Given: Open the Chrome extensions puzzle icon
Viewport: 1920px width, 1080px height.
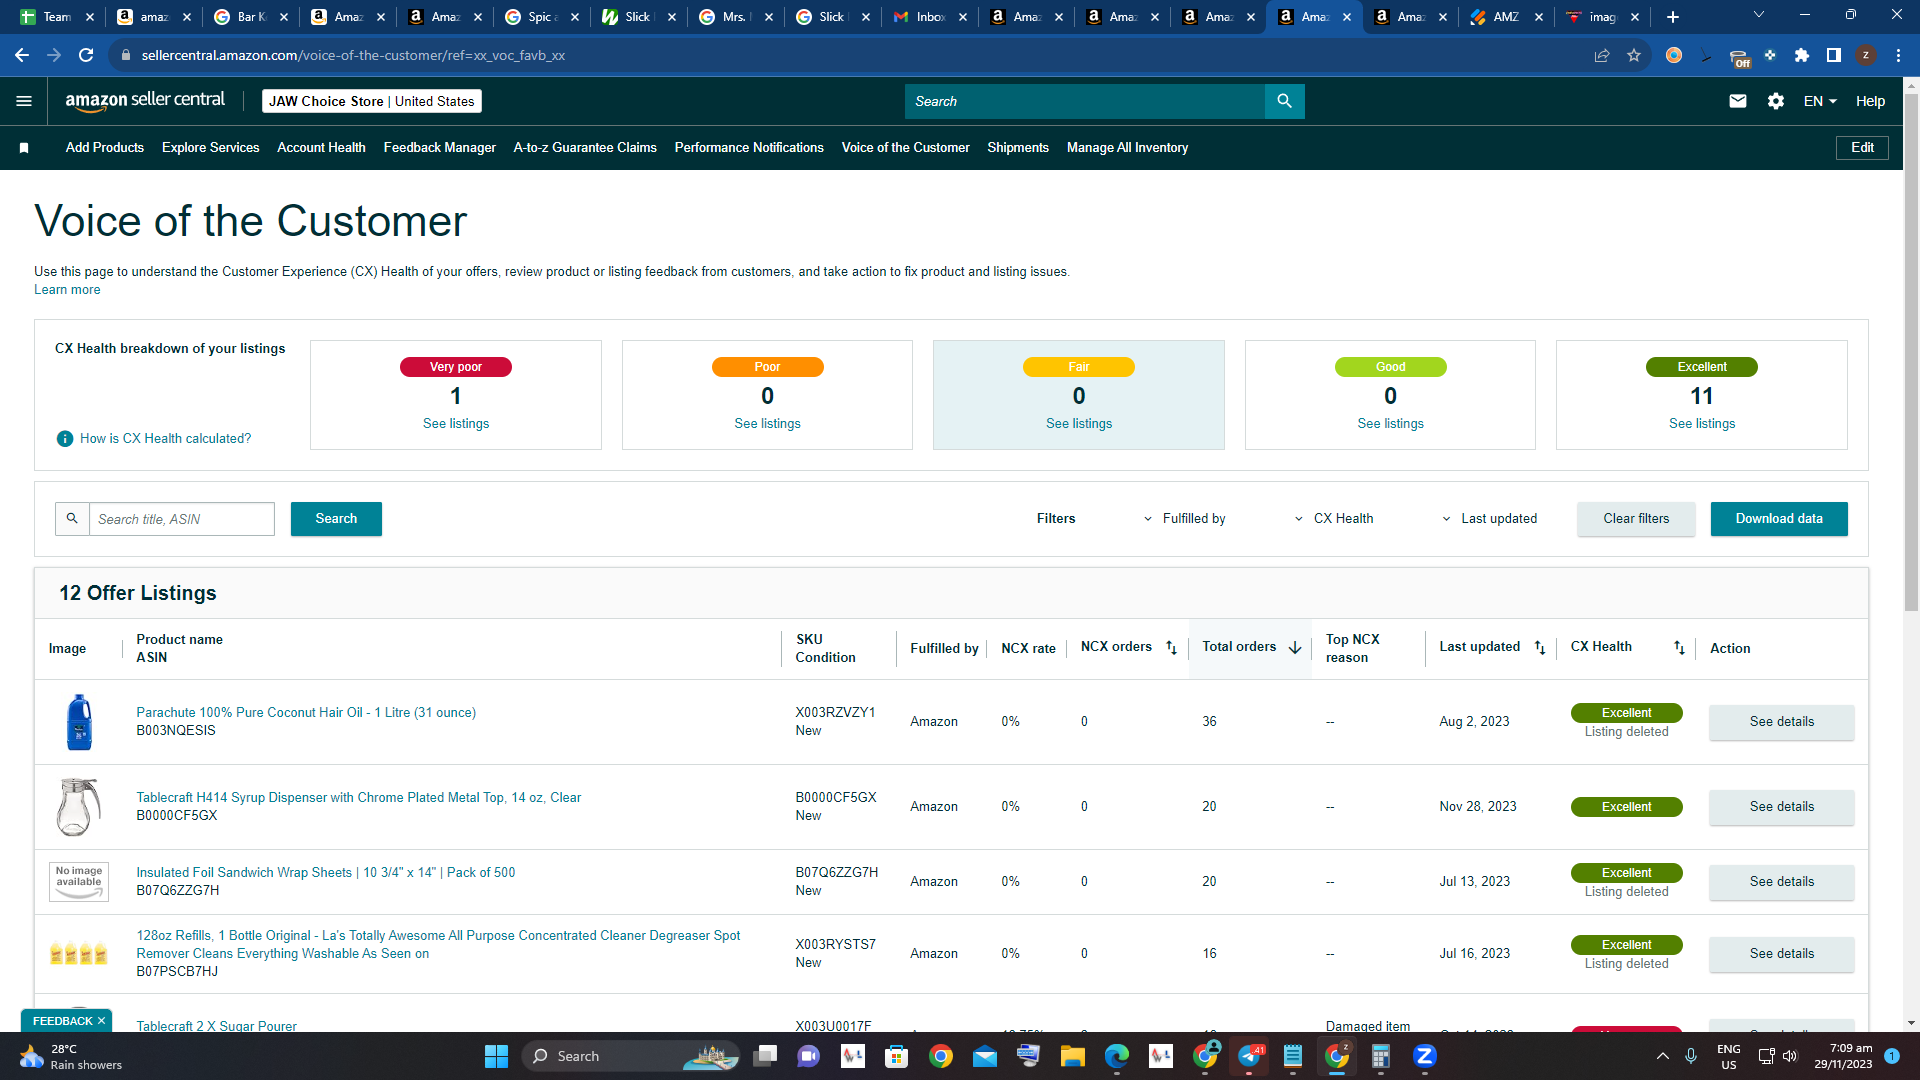Looking at the screenshot, I should coord(1802,55).
